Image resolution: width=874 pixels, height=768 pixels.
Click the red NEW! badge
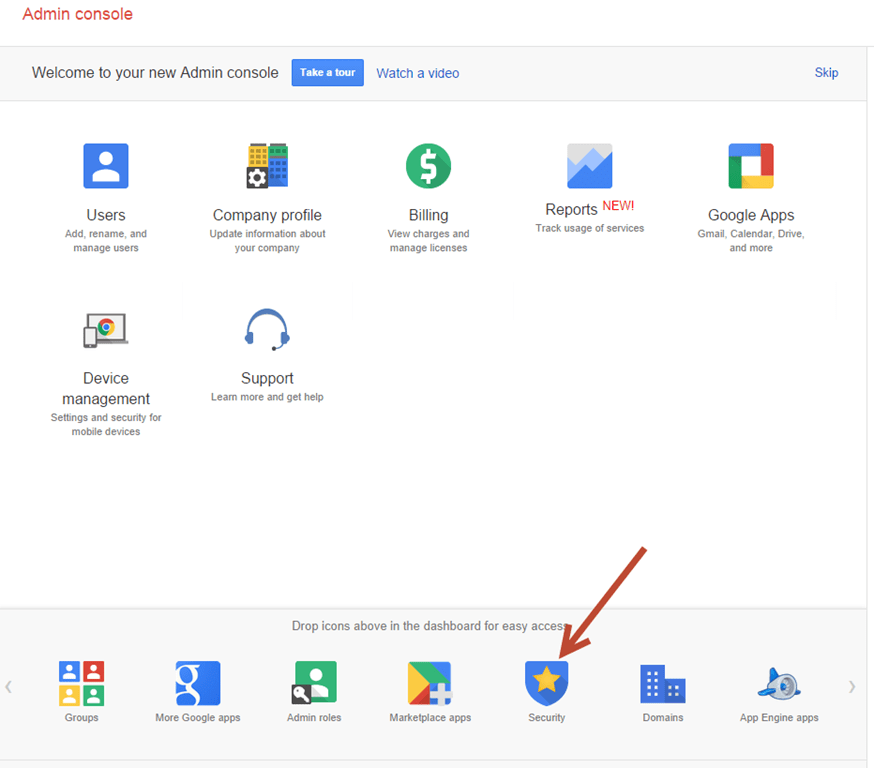[618, 206]
